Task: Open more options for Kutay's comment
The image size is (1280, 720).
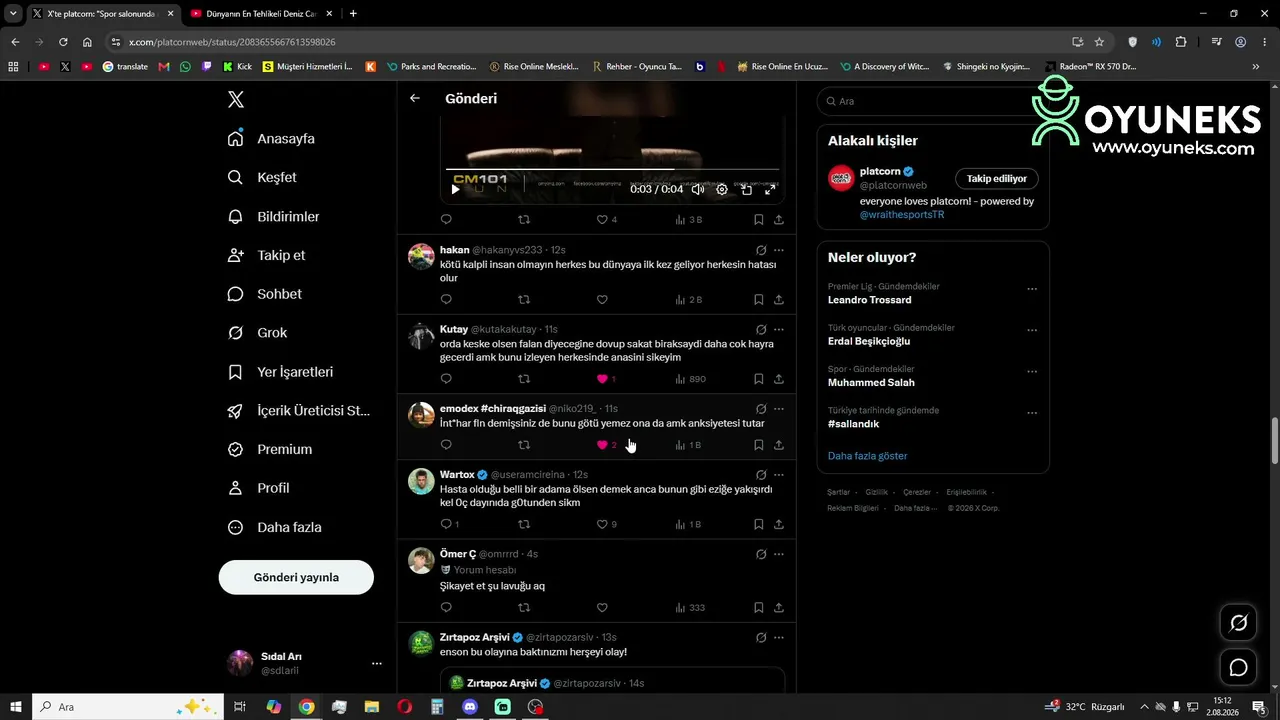Action: [778, 329]
